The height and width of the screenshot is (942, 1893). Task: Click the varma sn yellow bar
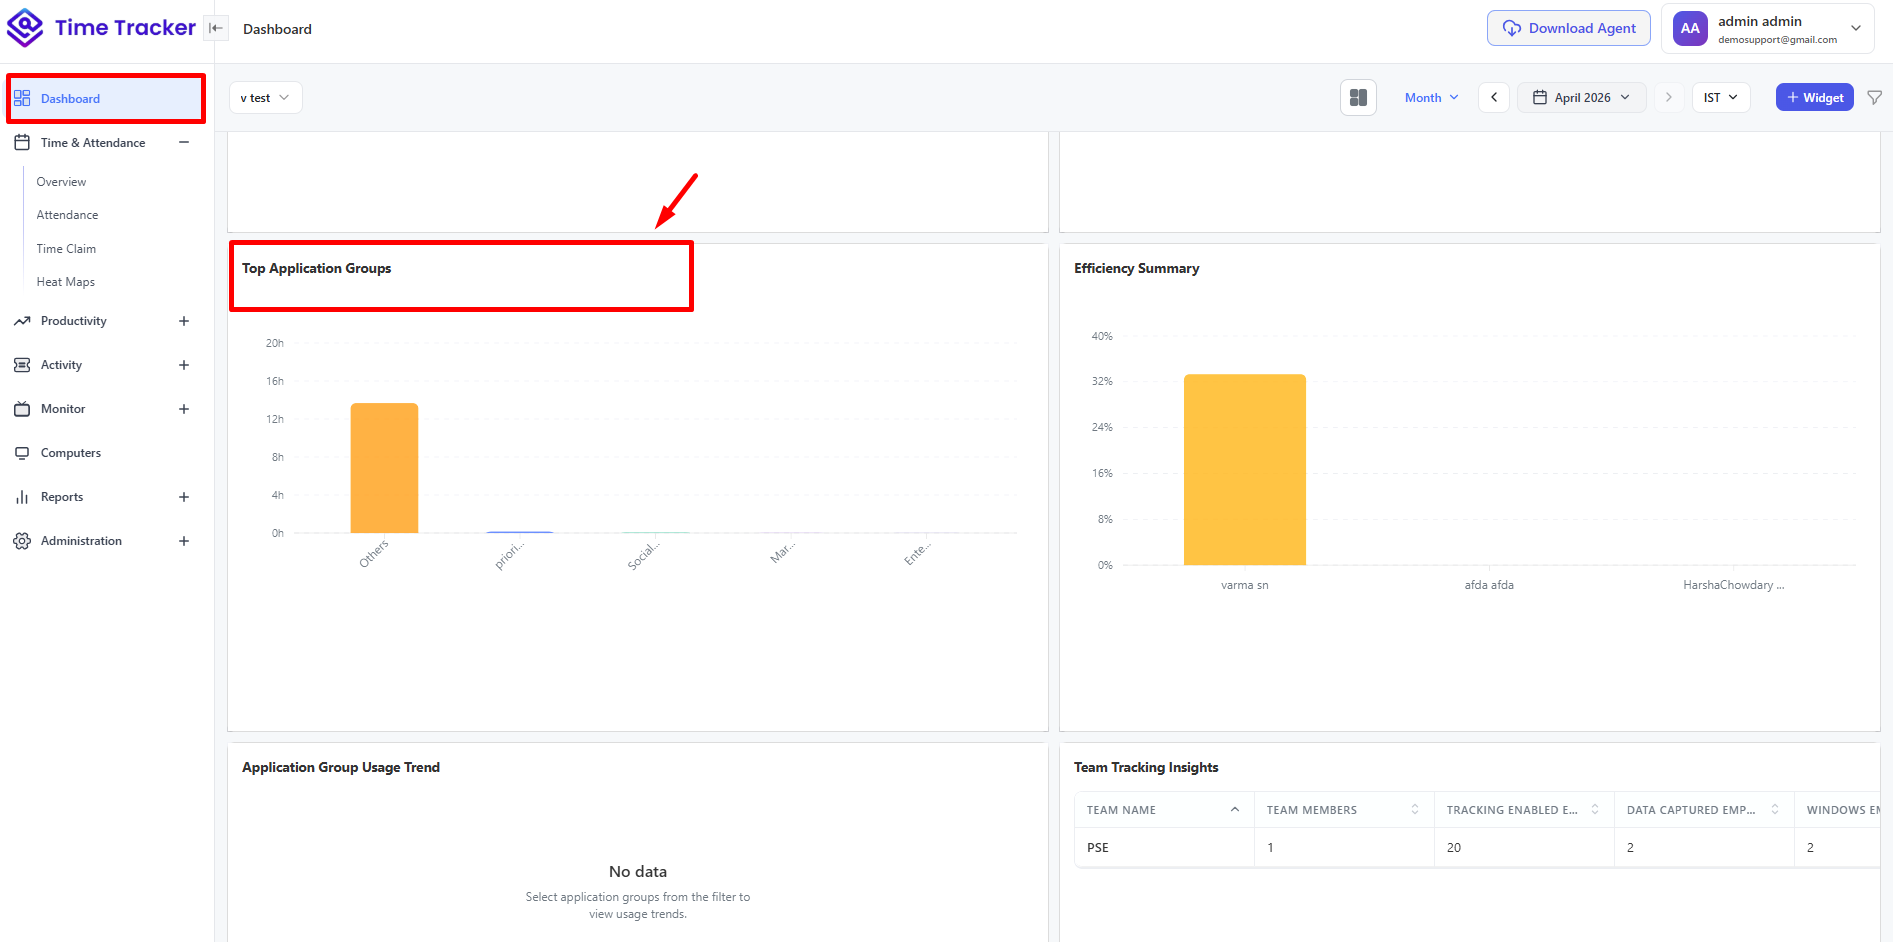tap(1245, 470)
